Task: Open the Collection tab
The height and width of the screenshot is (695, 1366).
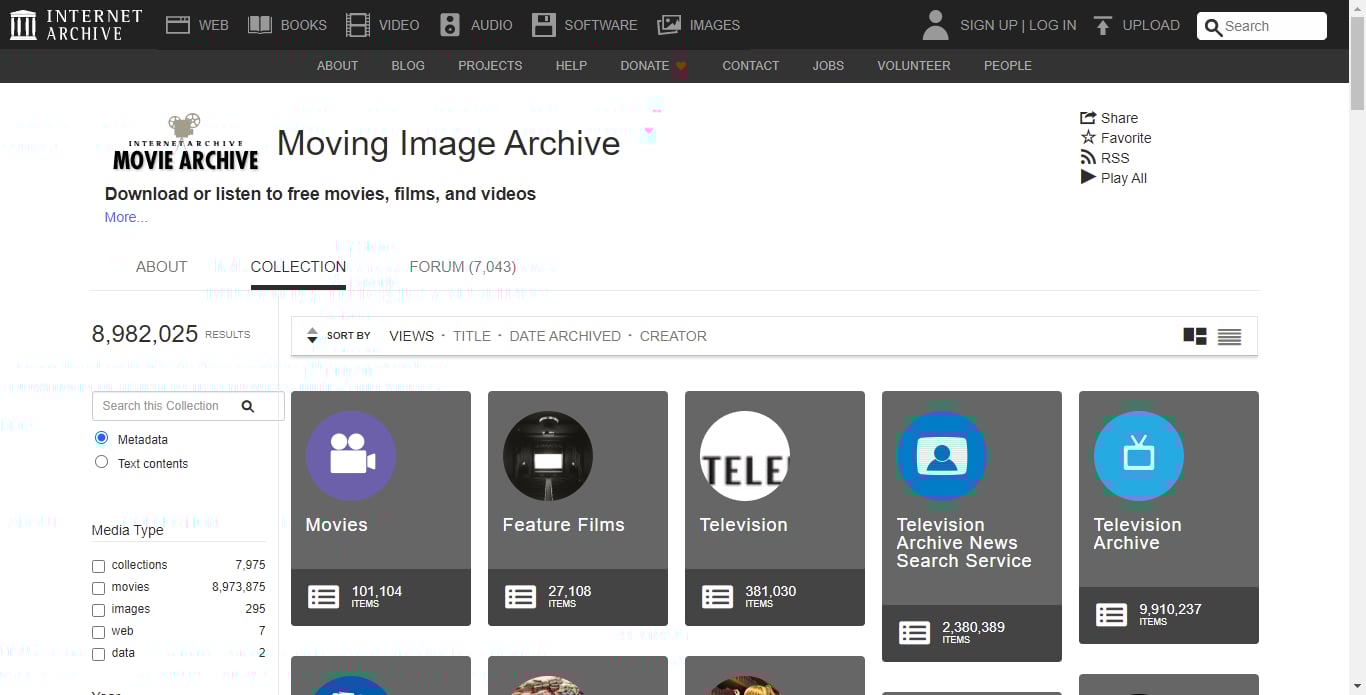Action: 298,267
